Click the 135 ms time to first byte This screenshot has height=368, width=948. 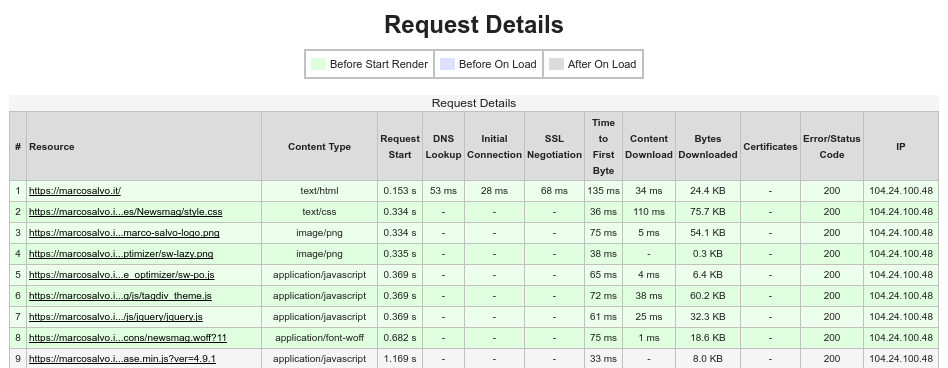click(603, 191)
